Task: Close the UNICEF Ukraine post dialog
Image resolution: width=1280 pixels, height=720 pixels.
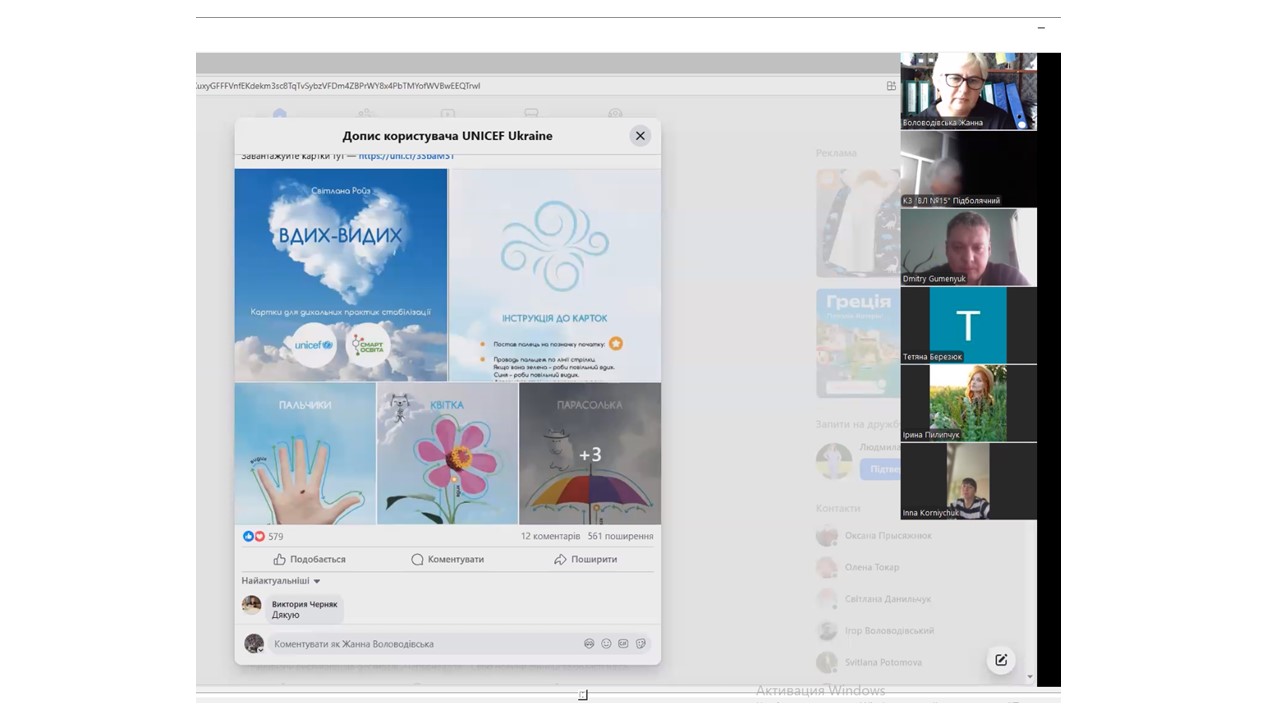Action: (x=640, y=136)
